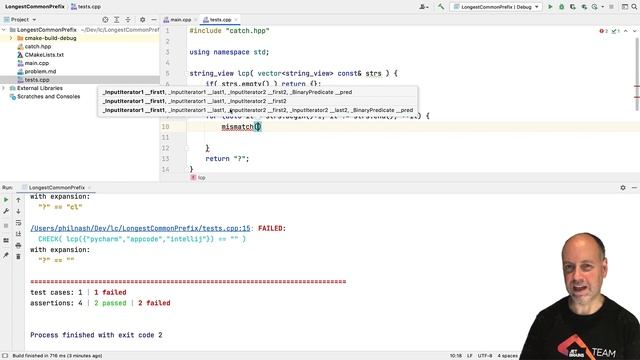Click the Valgrind Memcheck run icon in the toolbar

click(595, 7)
